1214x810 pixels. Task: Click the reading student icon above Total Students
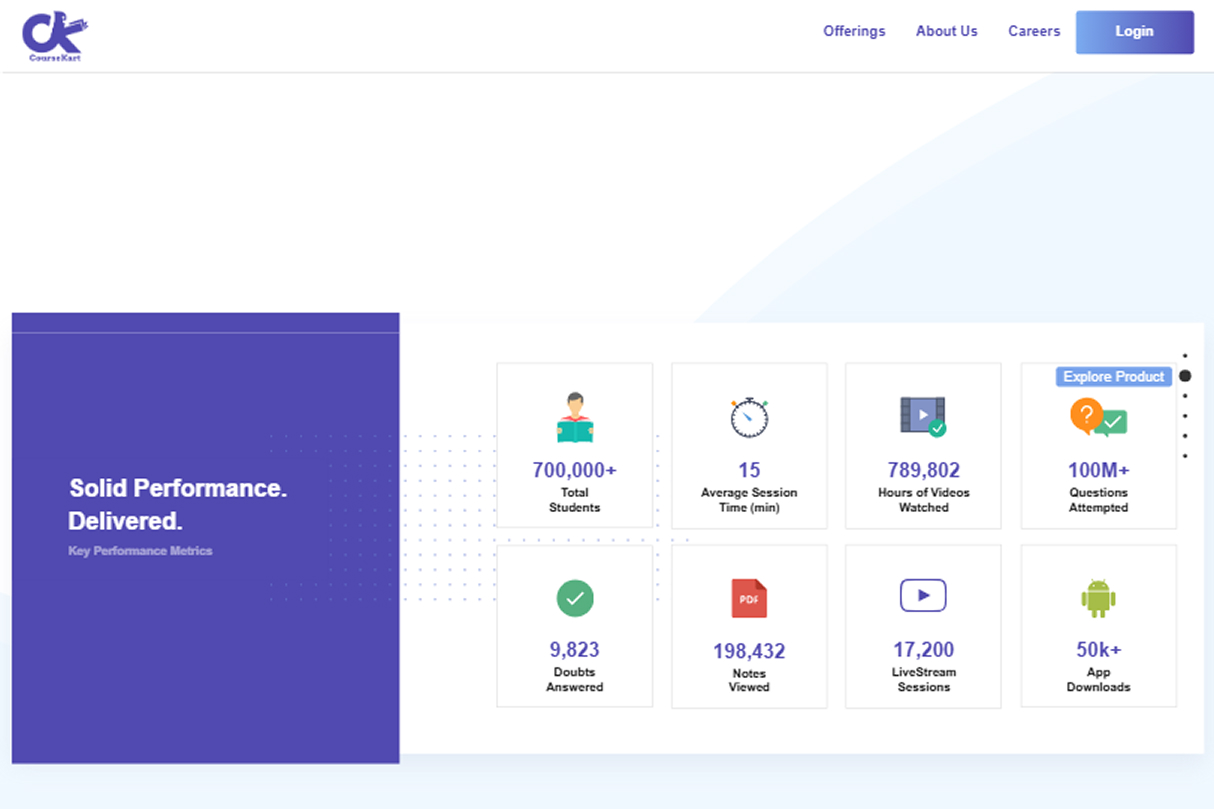pos(575,418)
